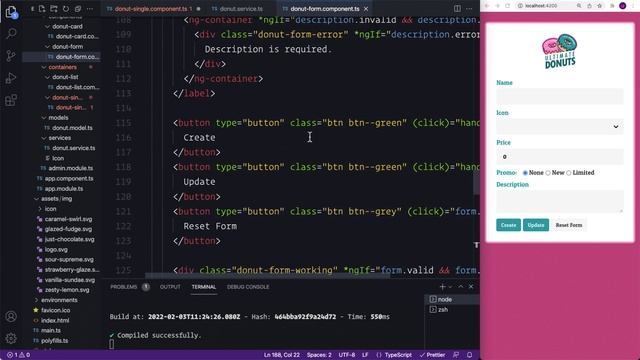Click the Collapse Folders icon in Explorer
The width and height of the screenshot is (640, 360).
78,9
